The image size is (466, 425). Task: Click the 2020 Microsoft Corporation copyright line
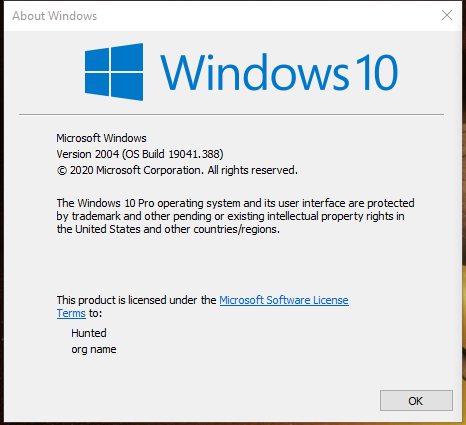177,170
